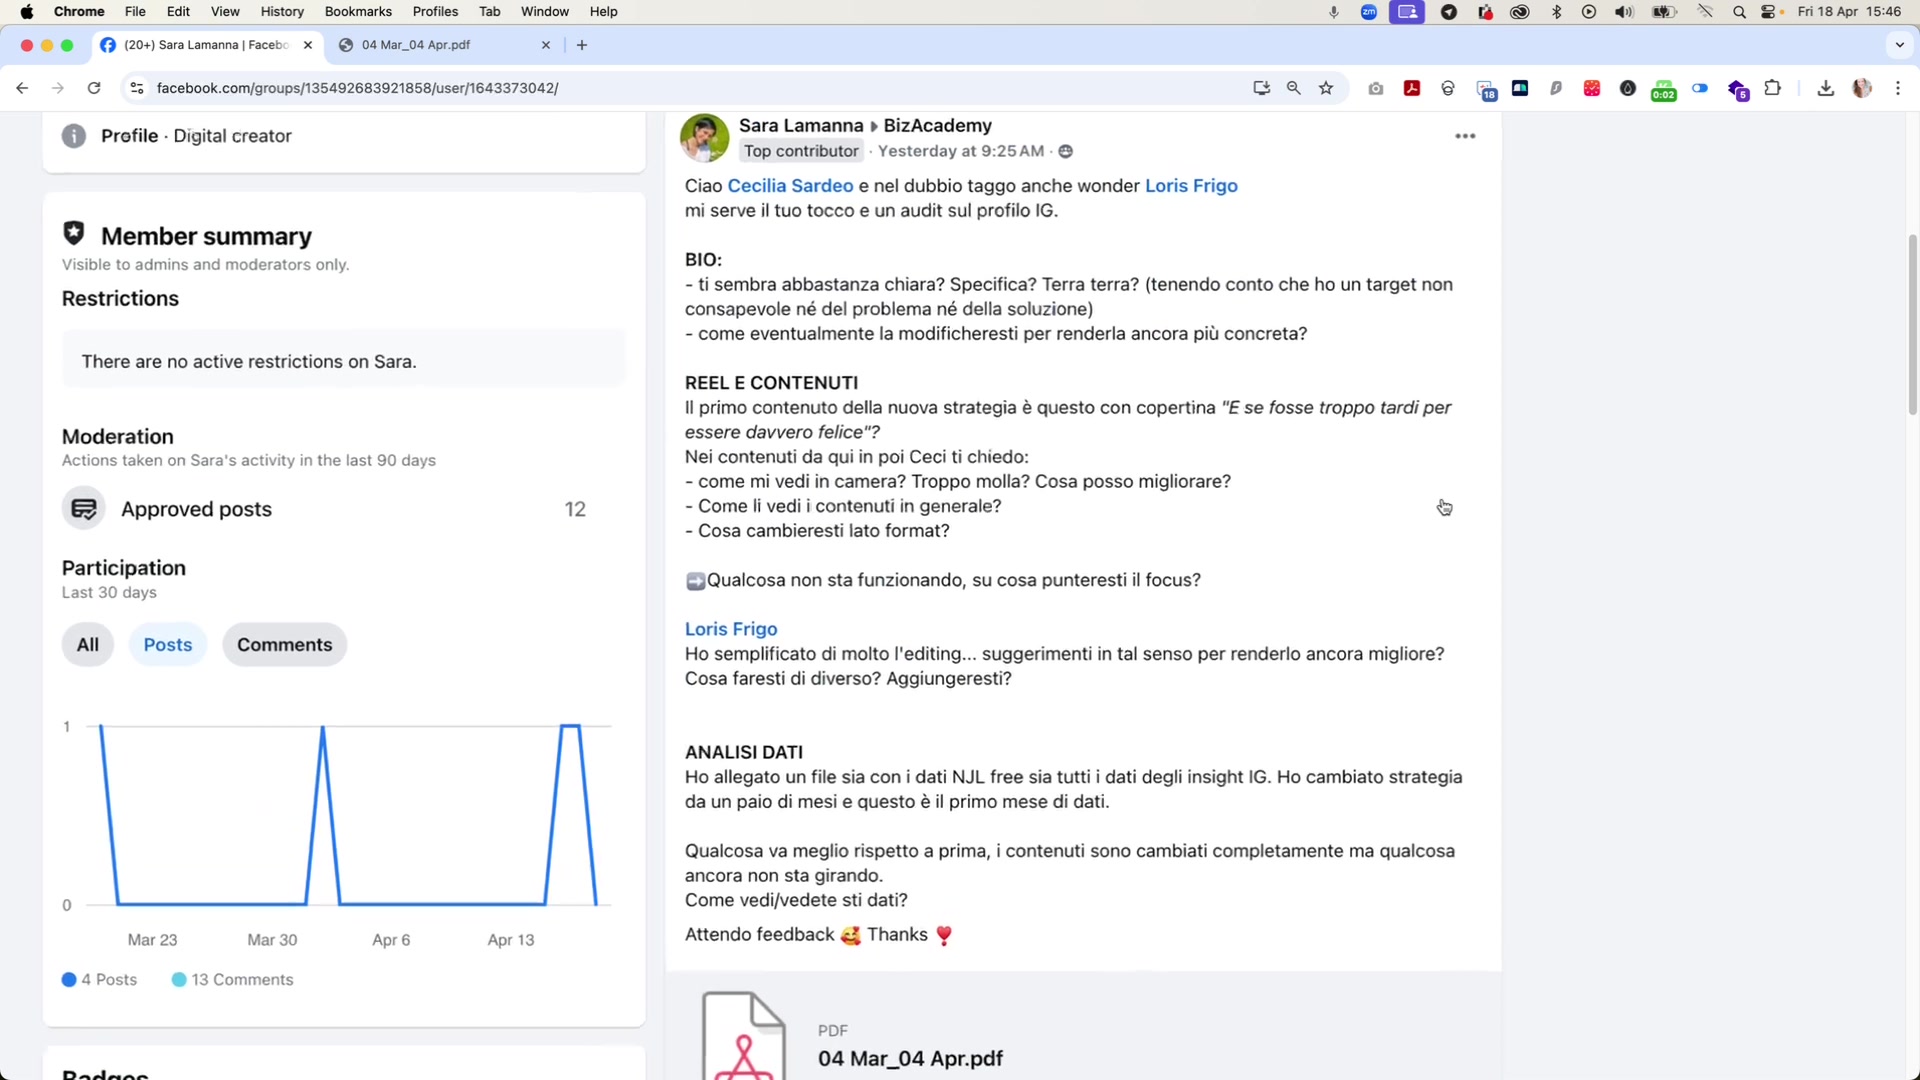1920x1080 pixels.
Task: Click the PDF file attachment icon
Action: coord(744,1036)
